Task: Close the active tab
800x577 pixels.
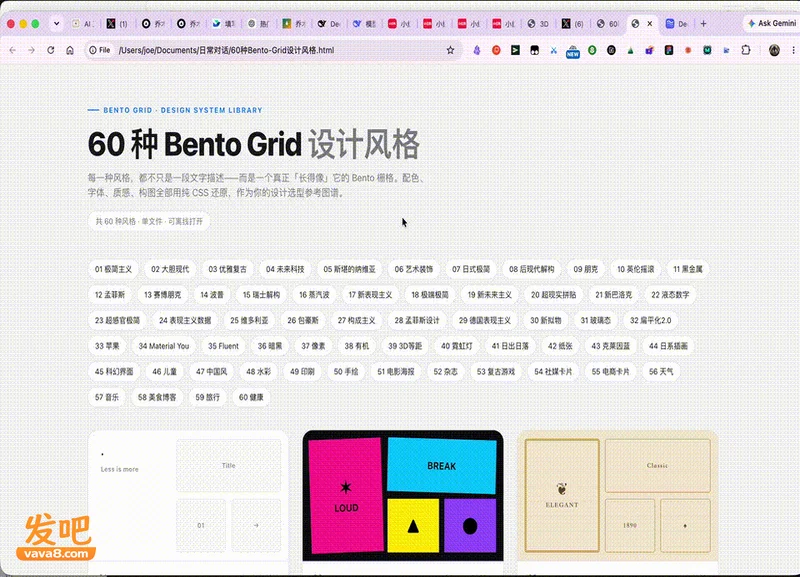Action: [649, 23]
